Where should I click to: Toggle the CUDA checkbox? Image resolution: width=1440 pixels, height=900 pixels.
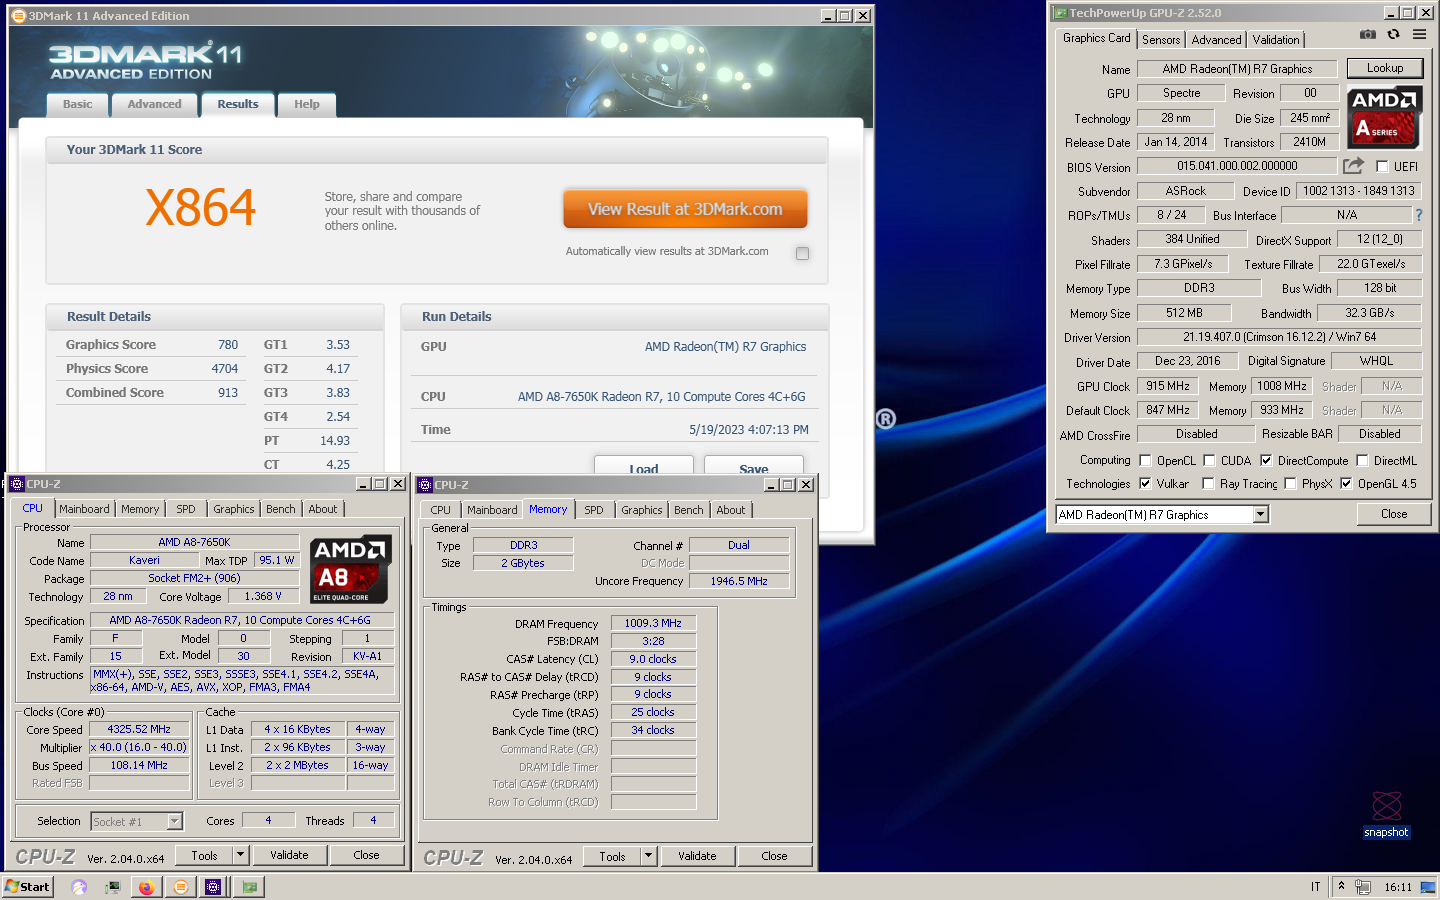click(x=1209, y=461)
